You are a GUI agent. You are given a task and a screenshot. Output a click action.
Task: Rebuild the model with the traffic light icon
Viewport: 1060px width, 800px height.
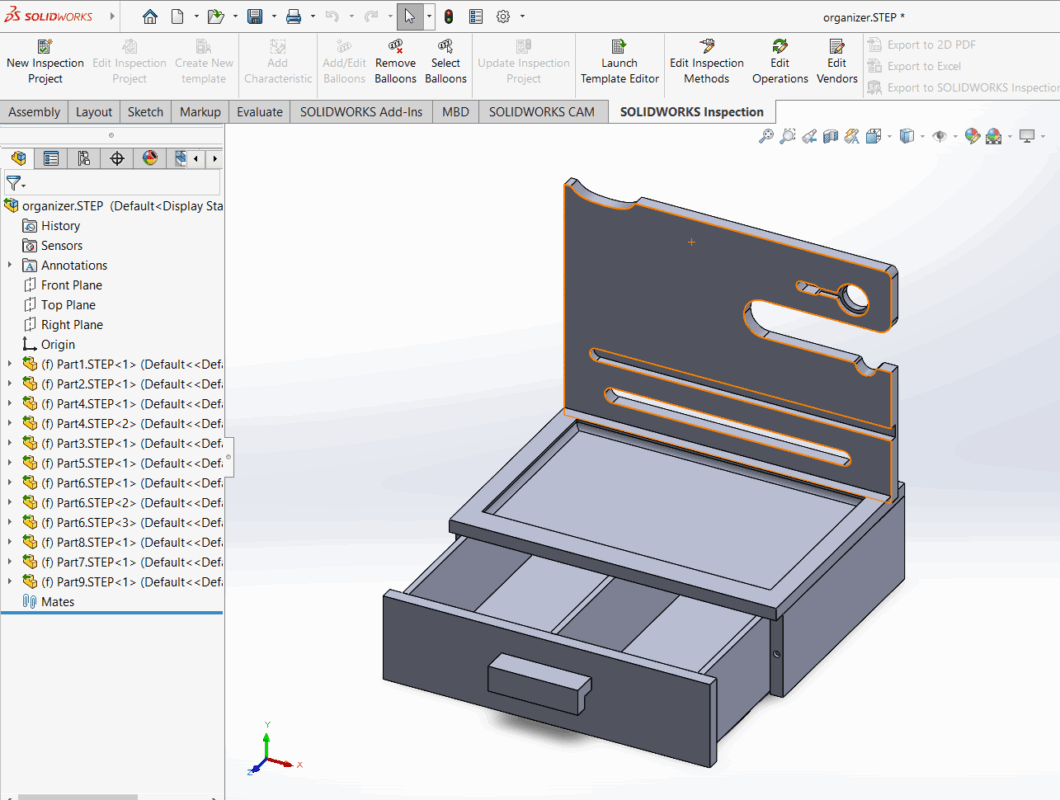pyautogui.click(x=448, y=16)
